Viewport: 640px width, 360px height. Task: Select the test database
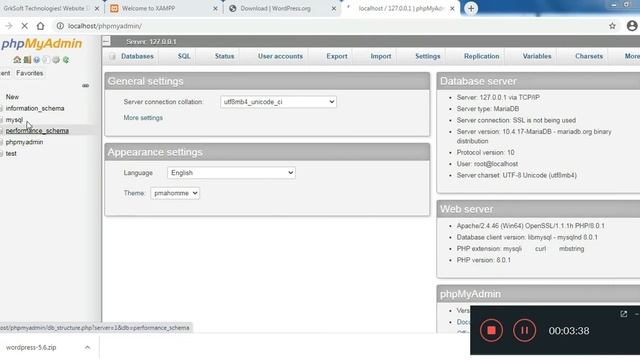tap(11, 153)
